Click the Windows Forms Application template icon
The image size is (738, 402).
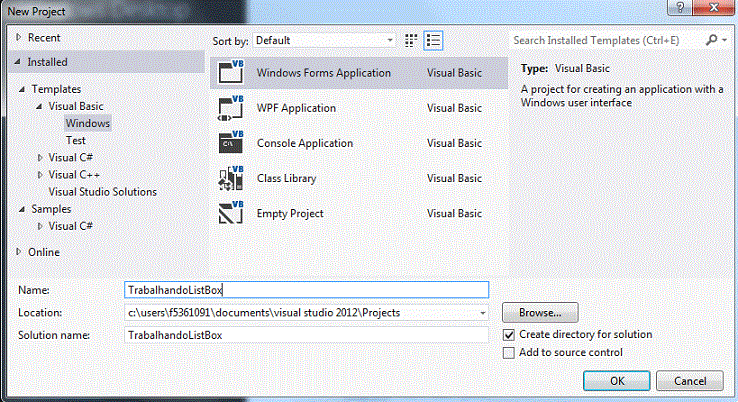coord(231,72)
